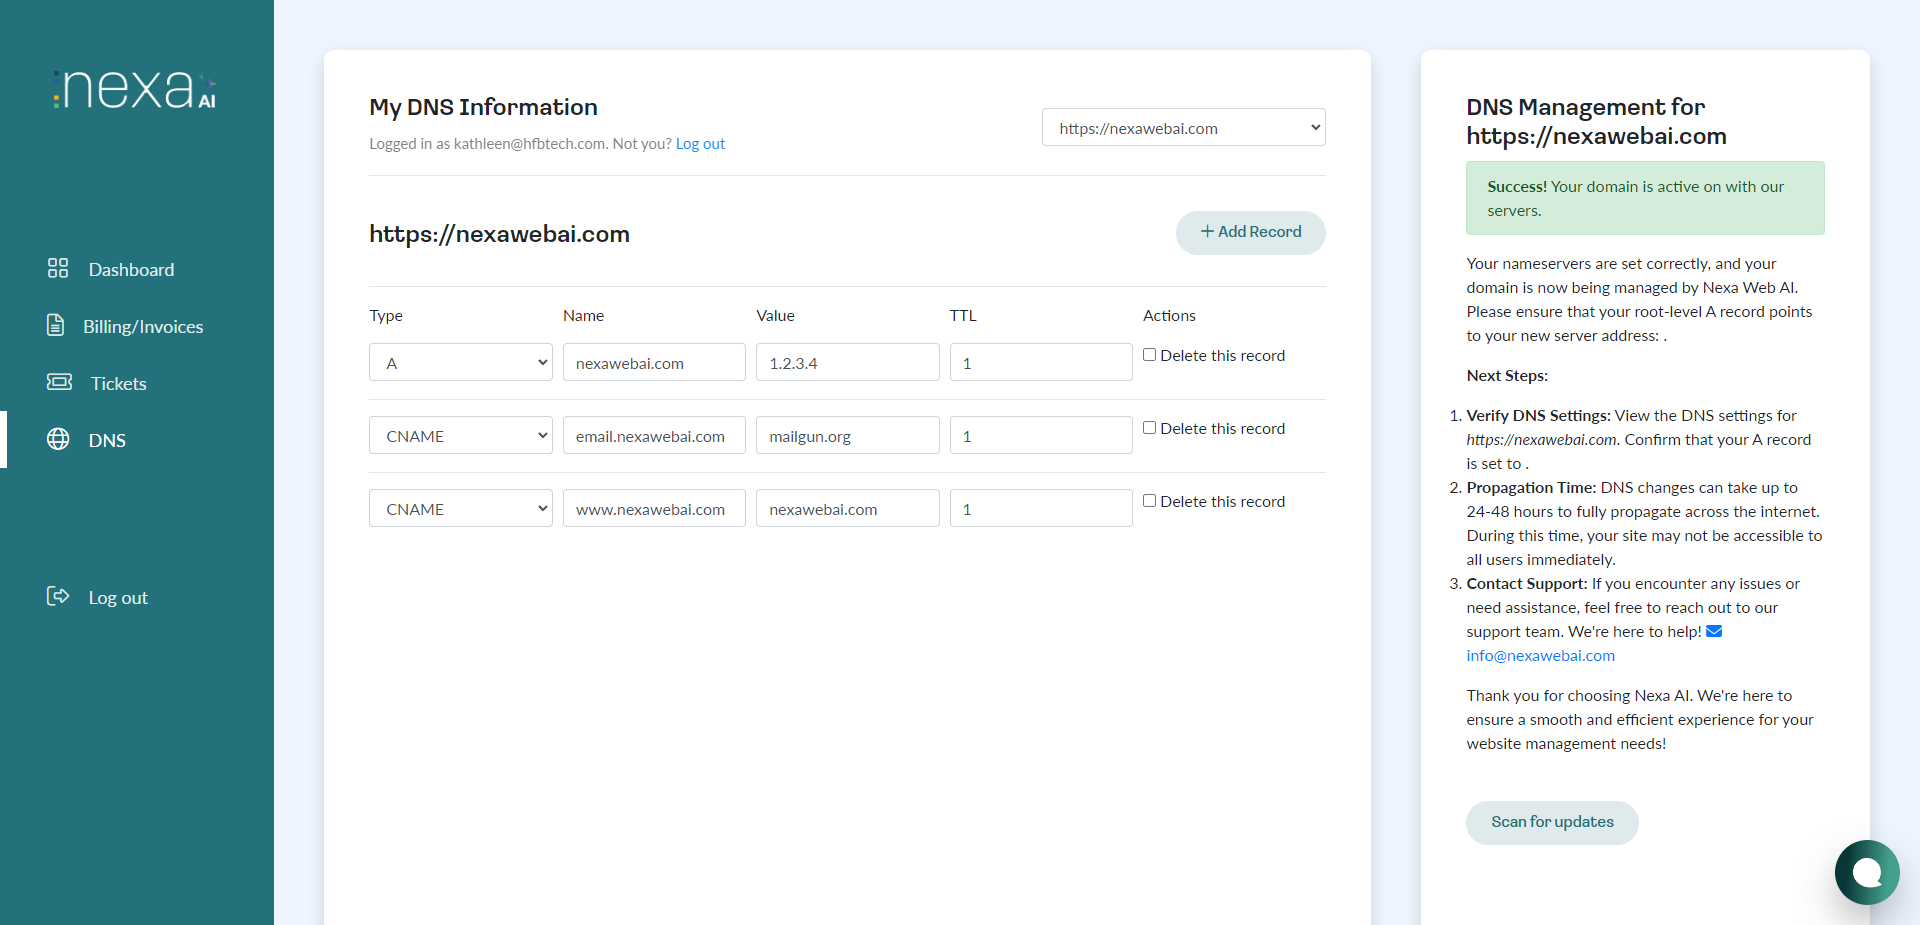Follow the info@nexawebai.com email link
The width and height of the screenshot is (1920, 925).
pyautogui.click(x=1540, y=656)
